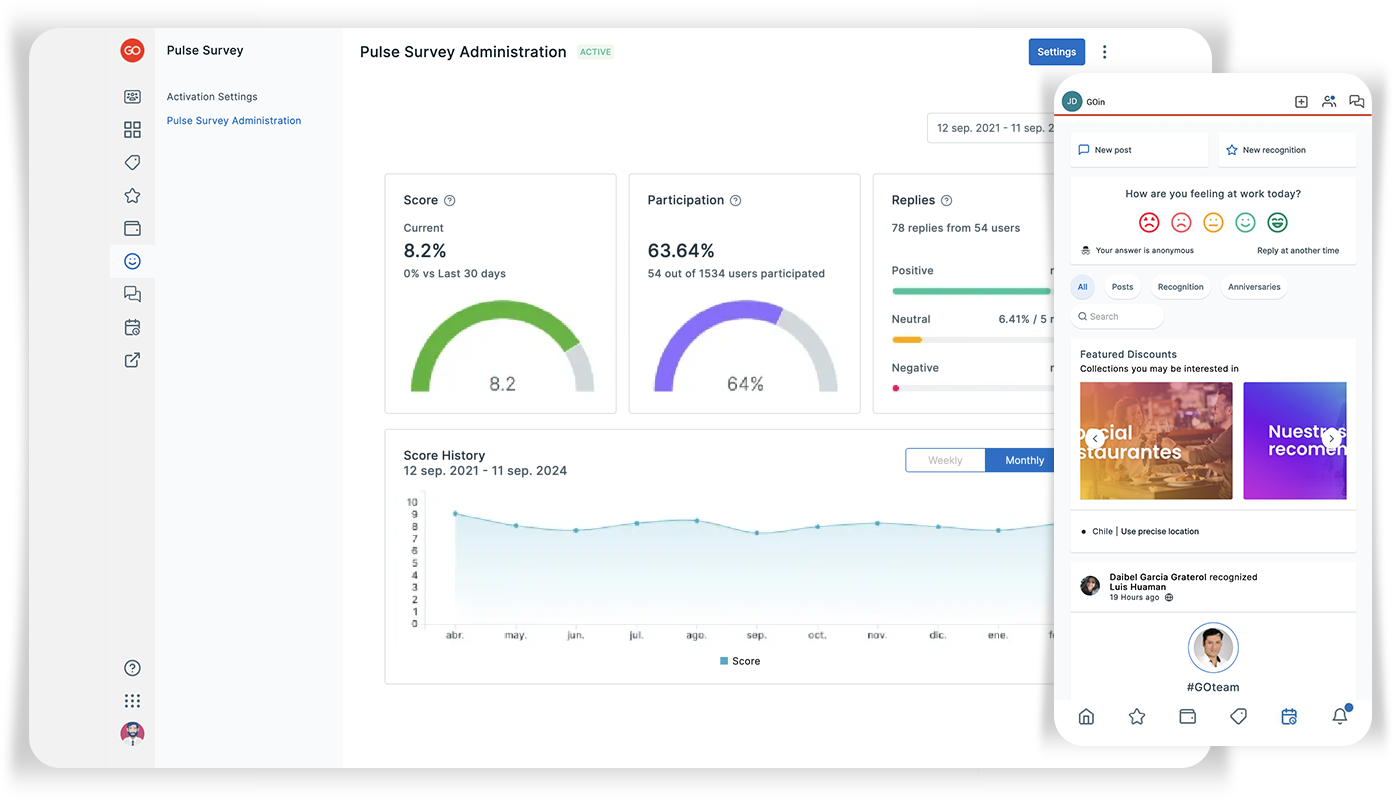Select the red slightly sad face emoji
Image resolution: width=1394 pixels, height=803 pixels.
click(x=1181, y=222)
